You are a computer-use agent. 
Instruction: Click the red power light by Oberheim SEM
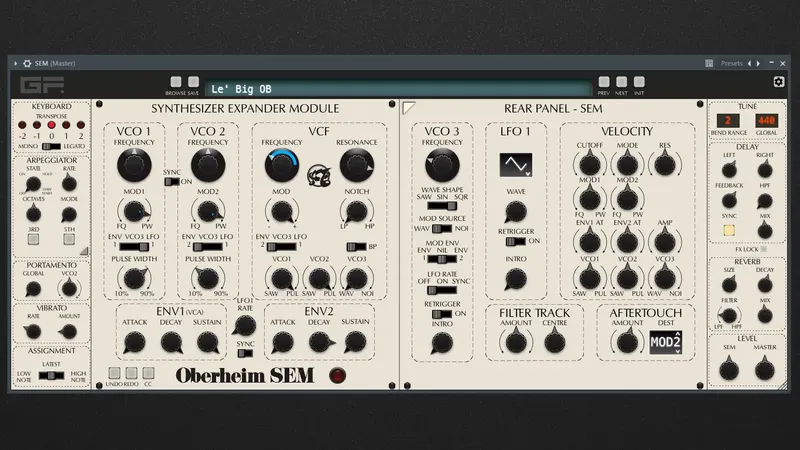coord(337,376)
